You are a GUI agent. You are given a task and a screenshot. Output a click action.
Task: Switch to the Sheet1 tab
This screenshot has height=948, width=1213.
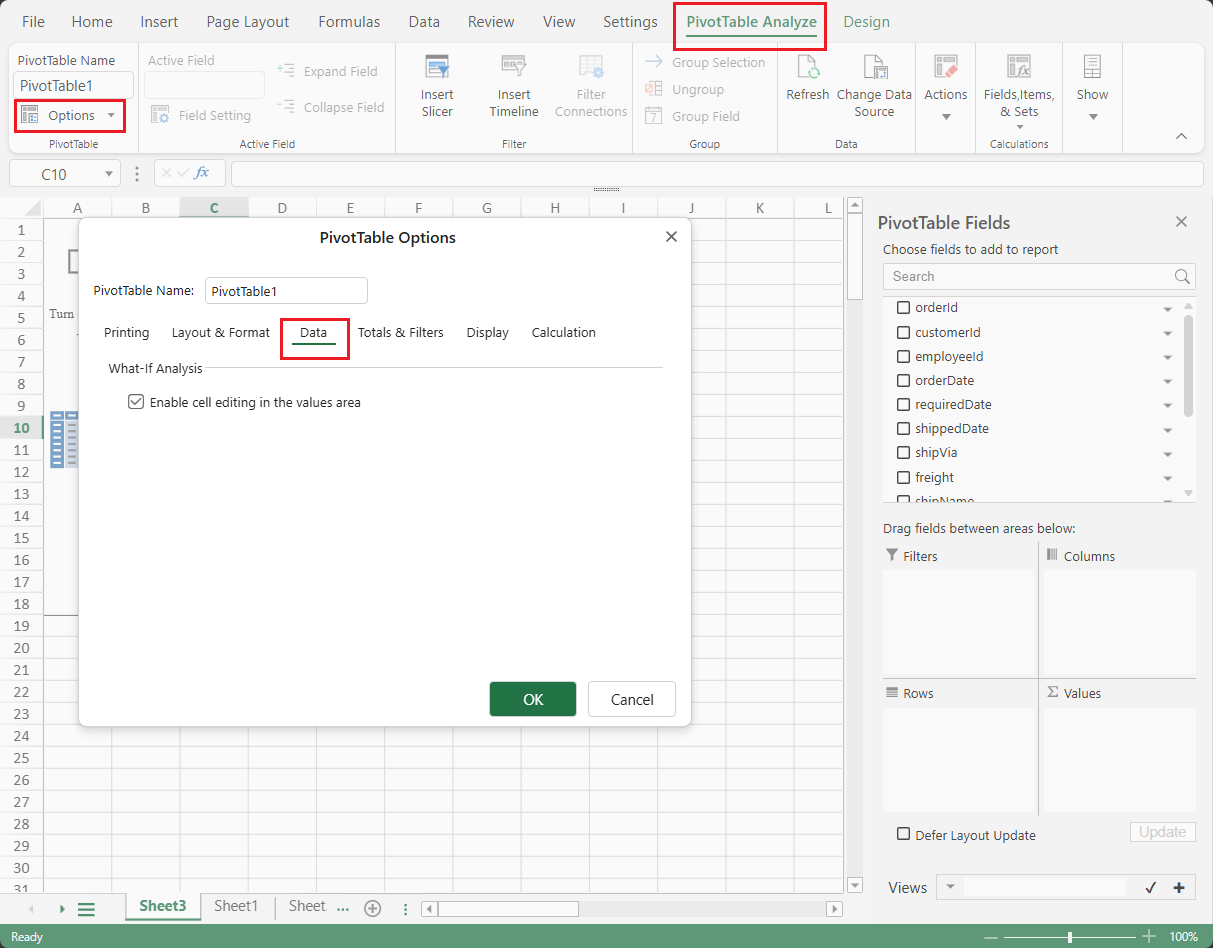point(236,906)
